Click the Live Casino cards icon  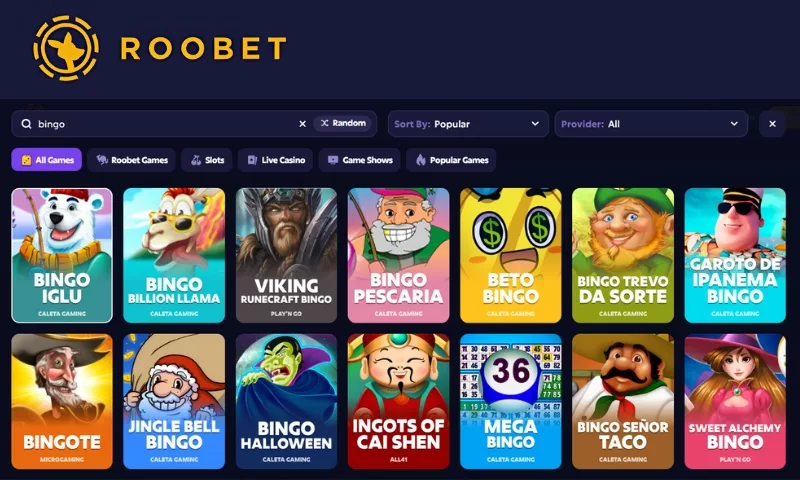click(x=252, y=160)
